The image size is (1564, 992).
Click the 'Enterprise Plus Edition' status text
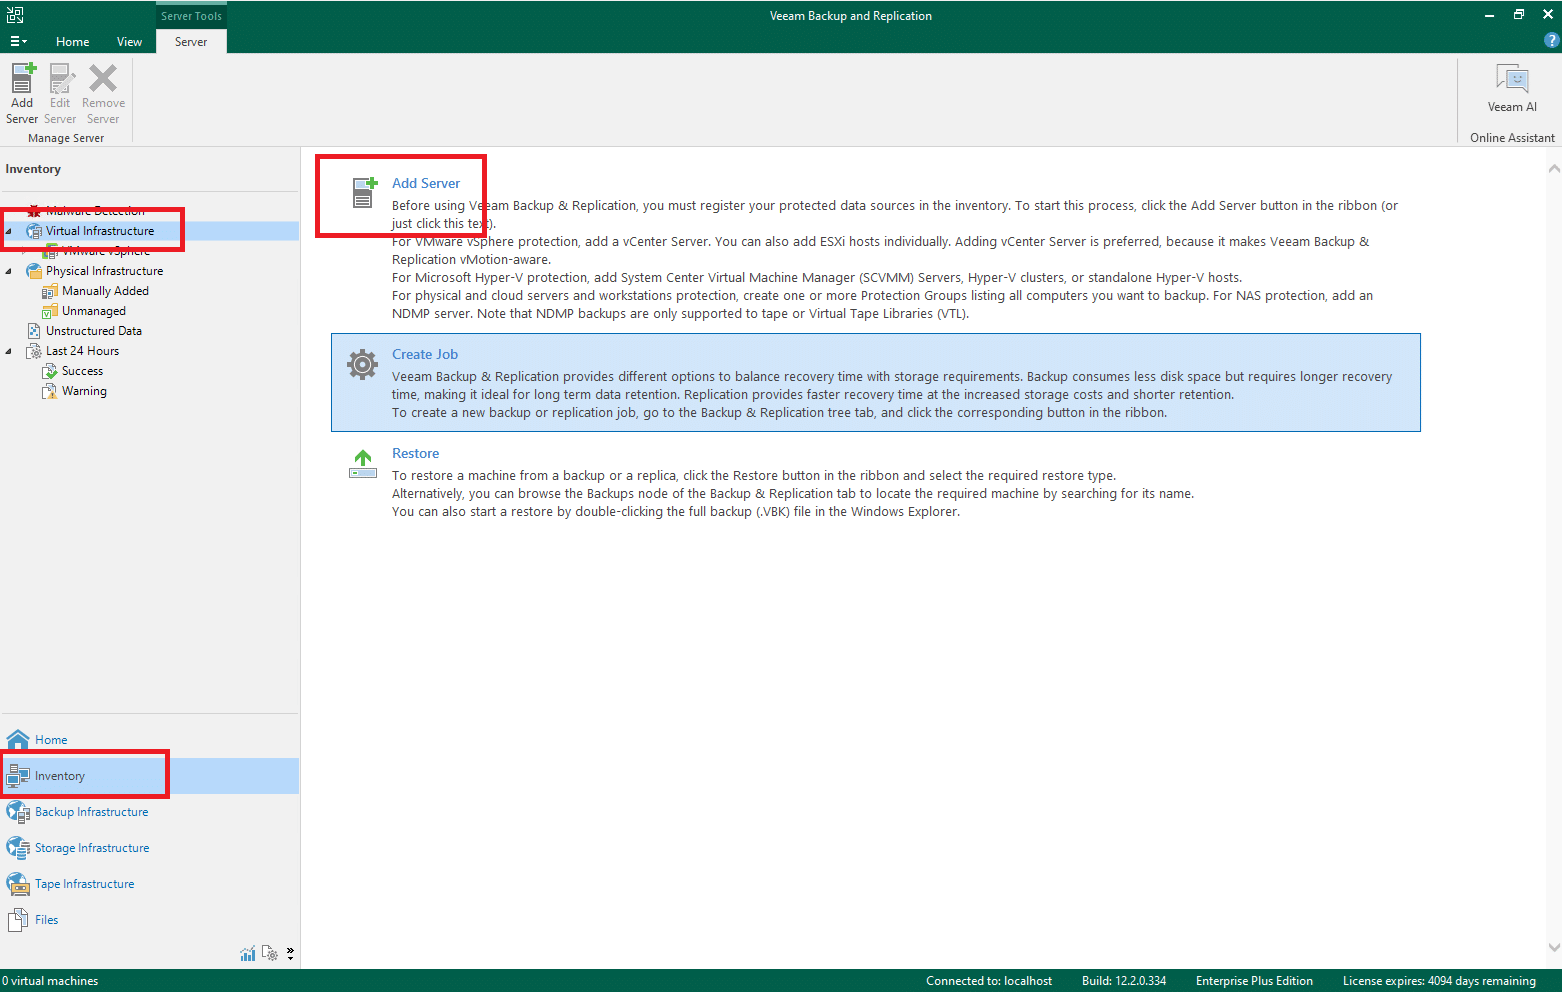point(1254,981)
